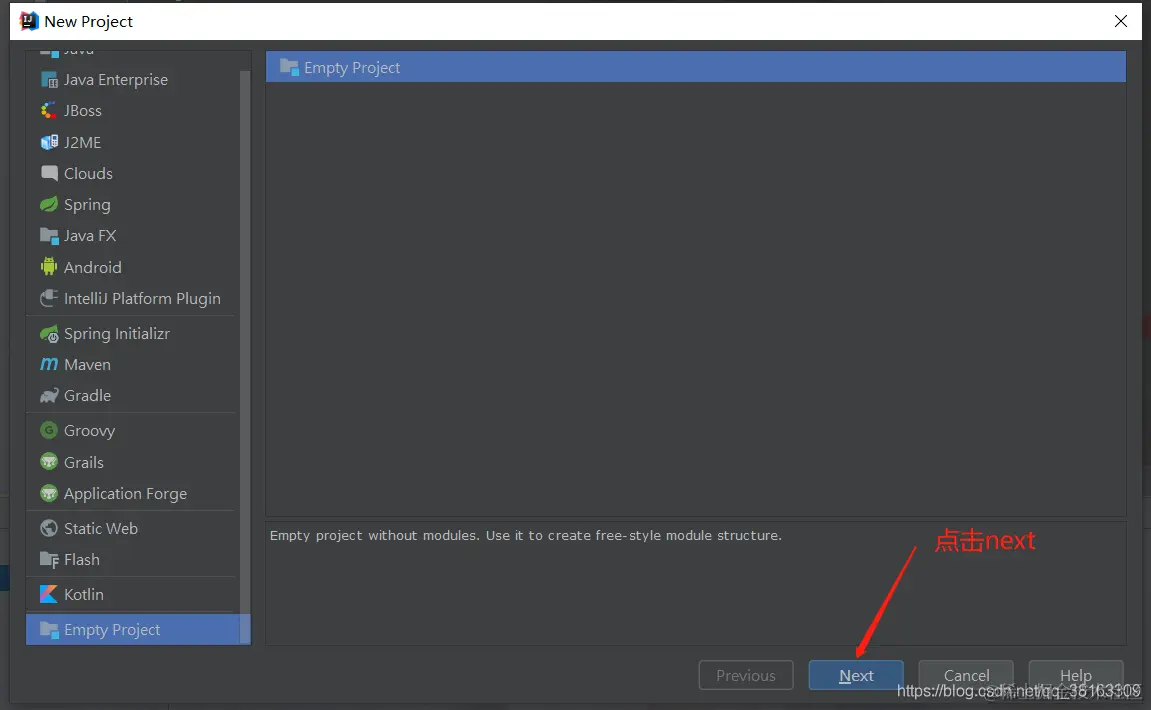Select Spring project type
This screenshot has height=710, width=1151.
click(x=132, y=205)
